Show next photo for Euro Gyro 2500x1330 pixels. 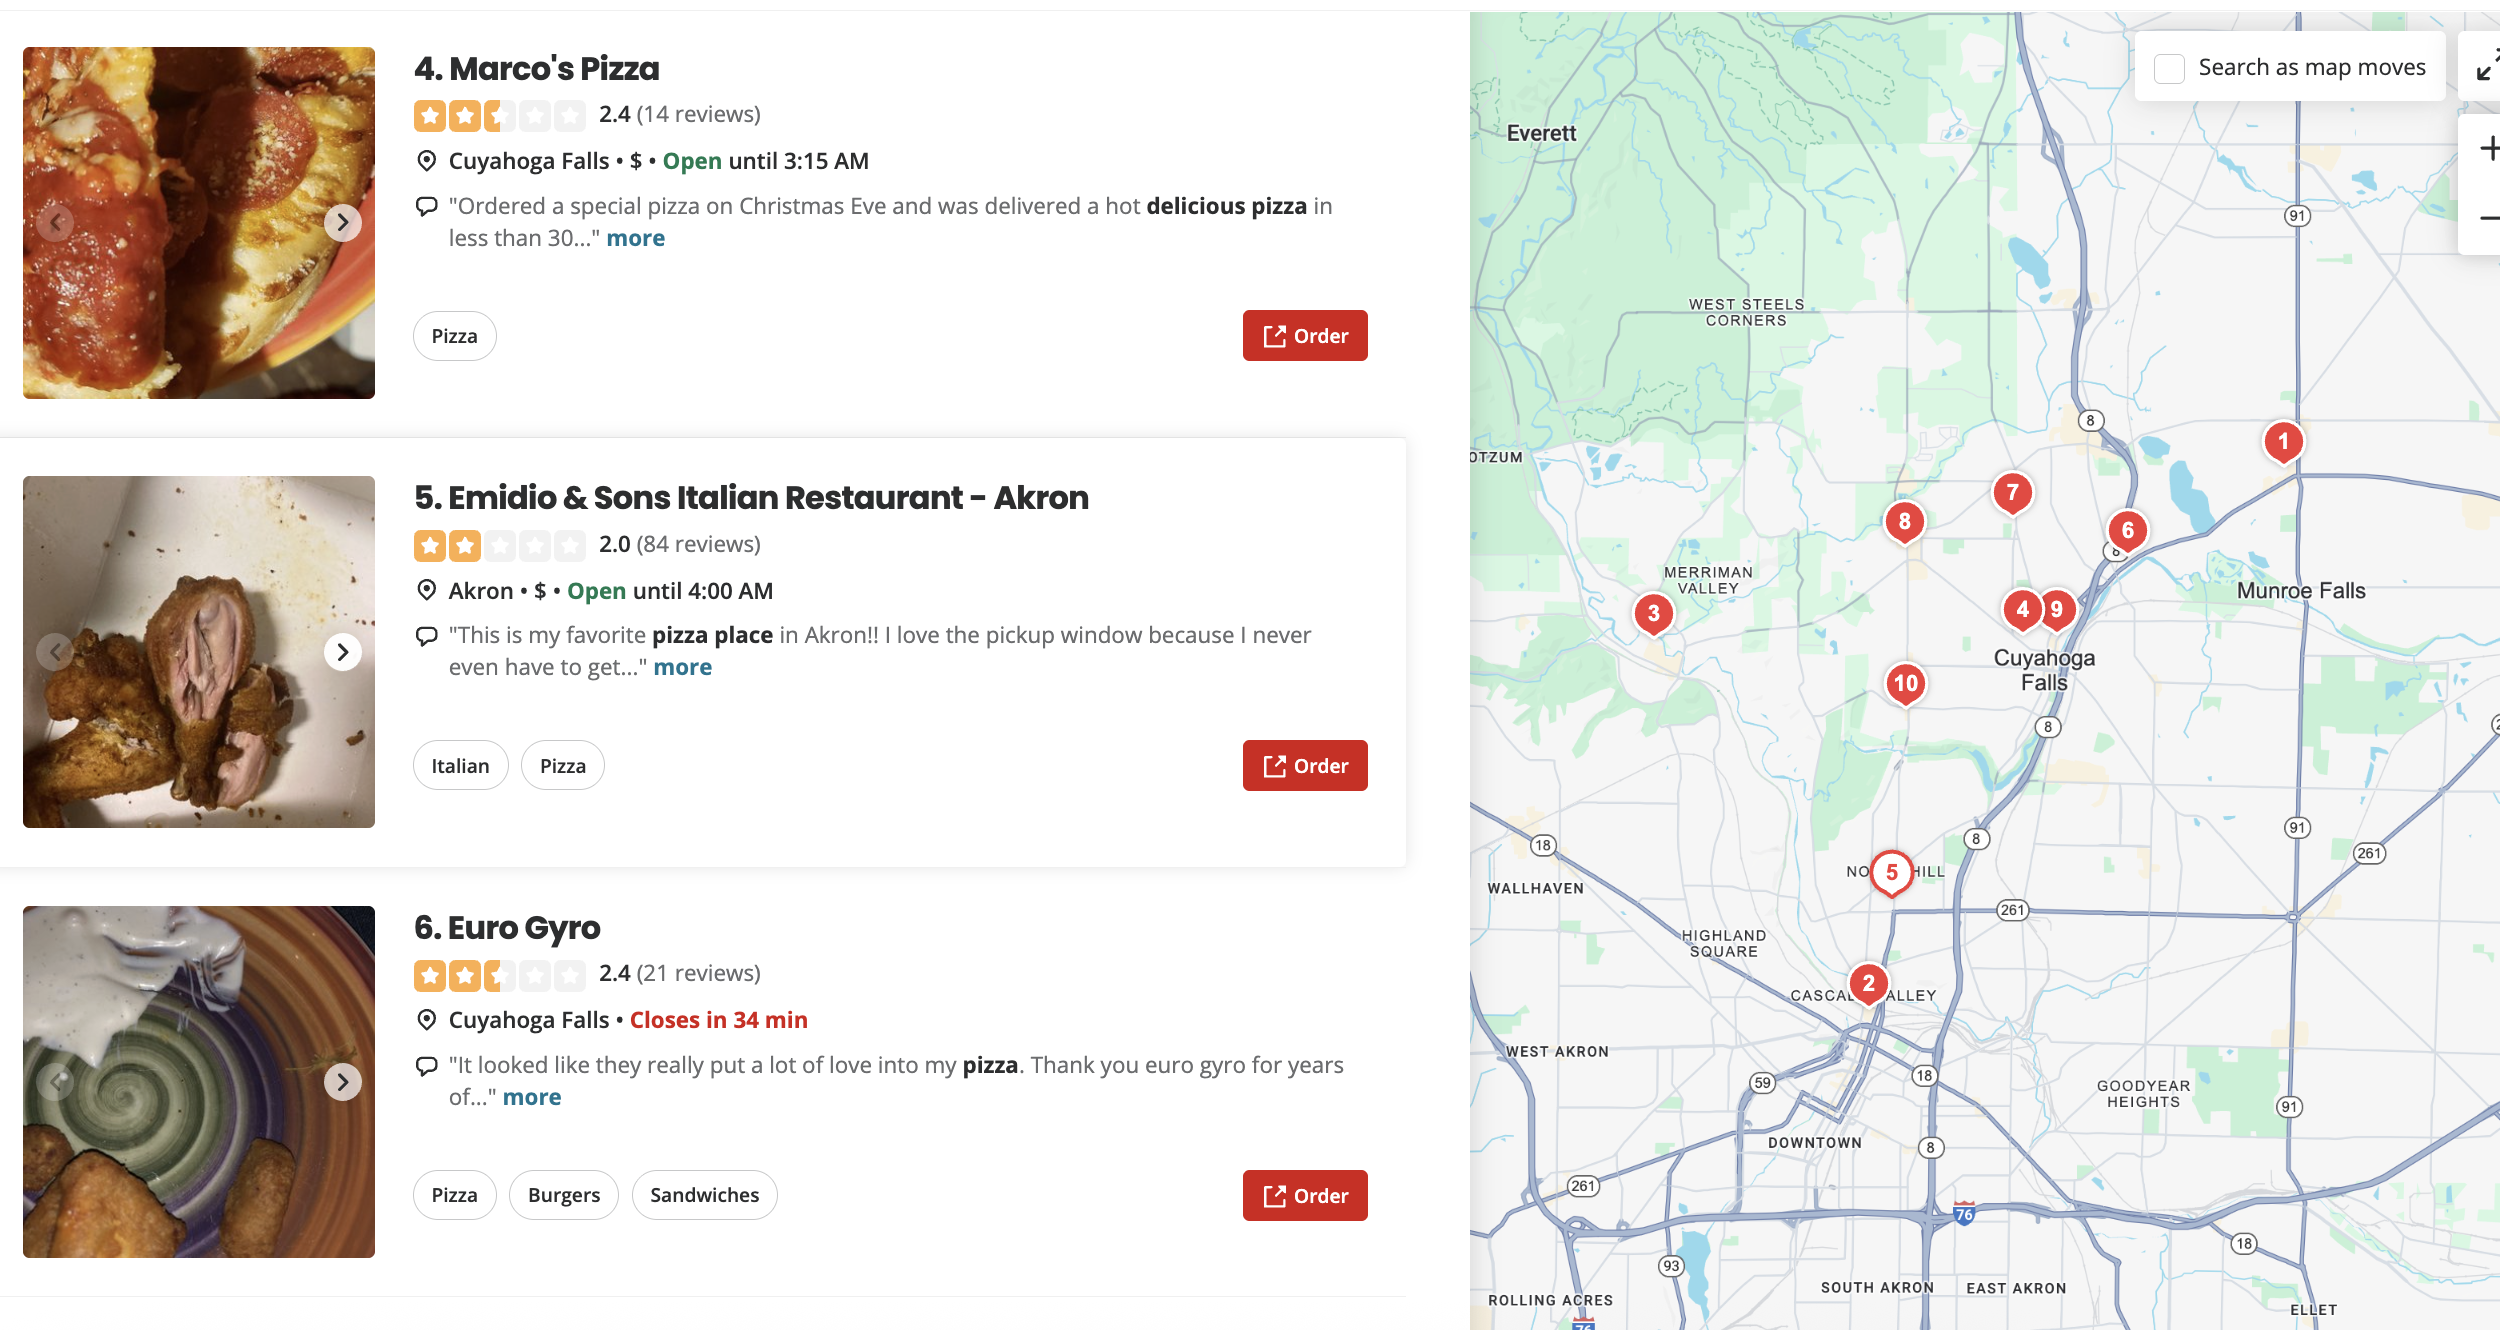pos(343,1082)
